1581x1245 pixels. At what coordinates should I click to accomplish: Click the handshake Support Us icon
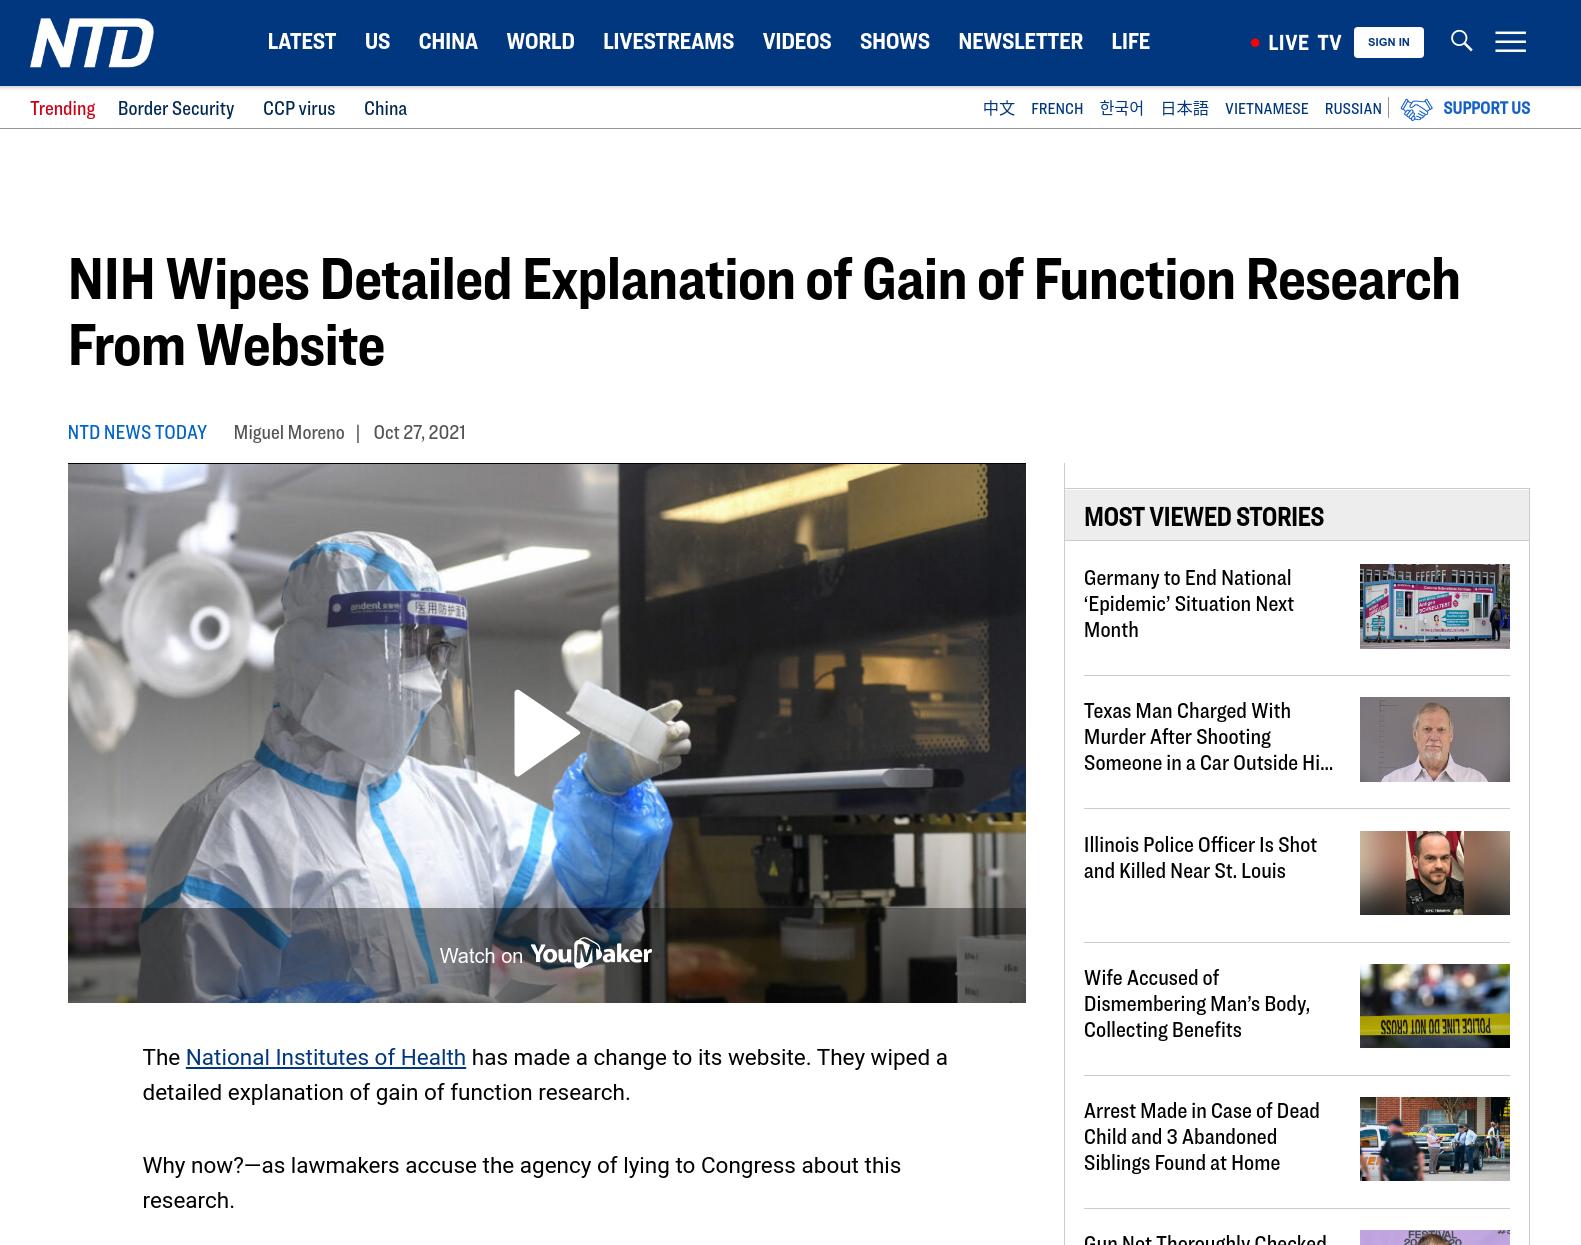point(1416,109)
